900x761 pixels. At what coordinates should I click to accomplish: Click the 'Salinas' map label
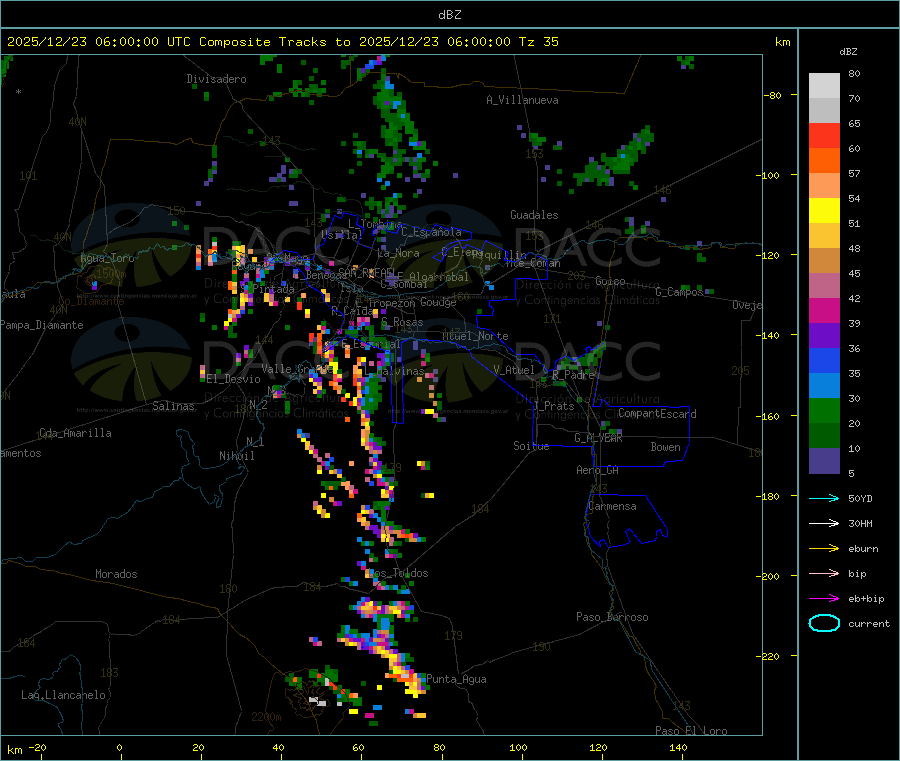(x=173, y=406)
